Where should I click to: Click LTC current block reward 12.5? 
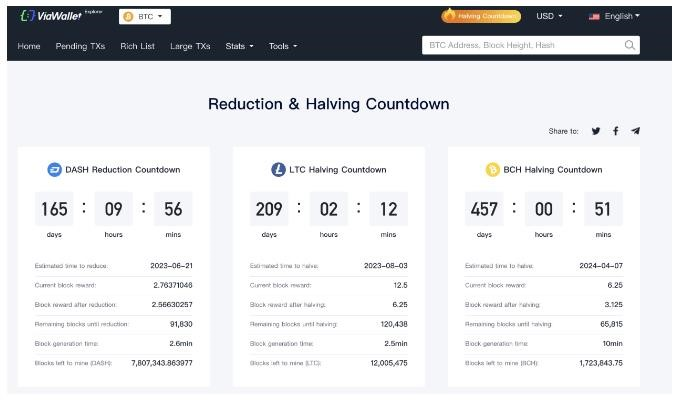click(400, 285)
